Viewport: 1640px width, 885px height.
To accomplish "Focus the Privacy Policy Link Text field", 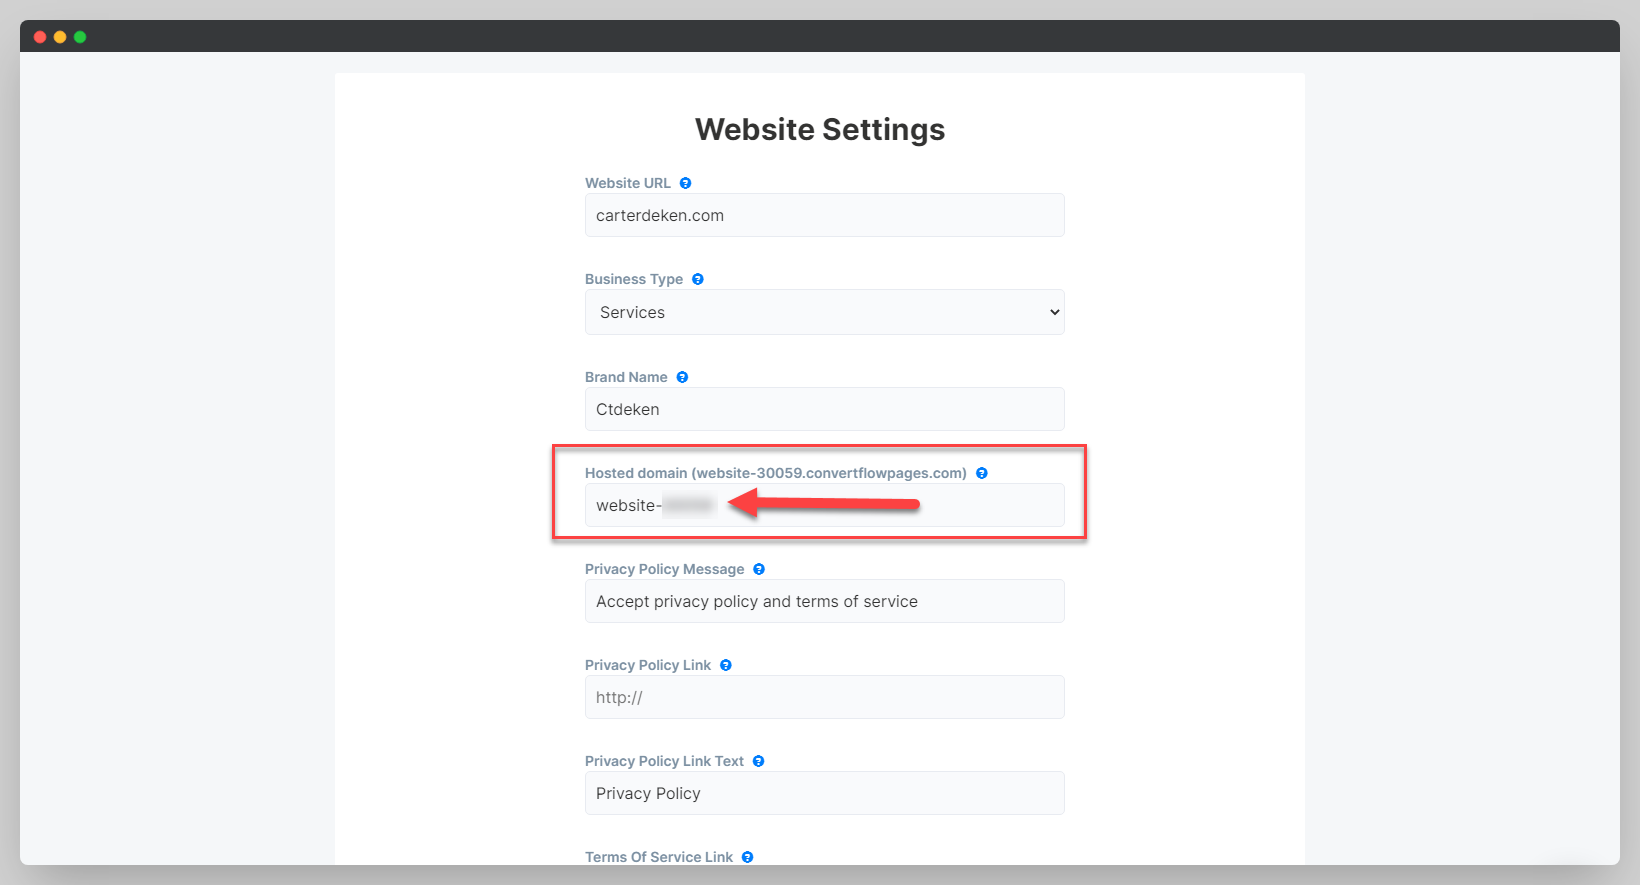I will pos(825,793).
